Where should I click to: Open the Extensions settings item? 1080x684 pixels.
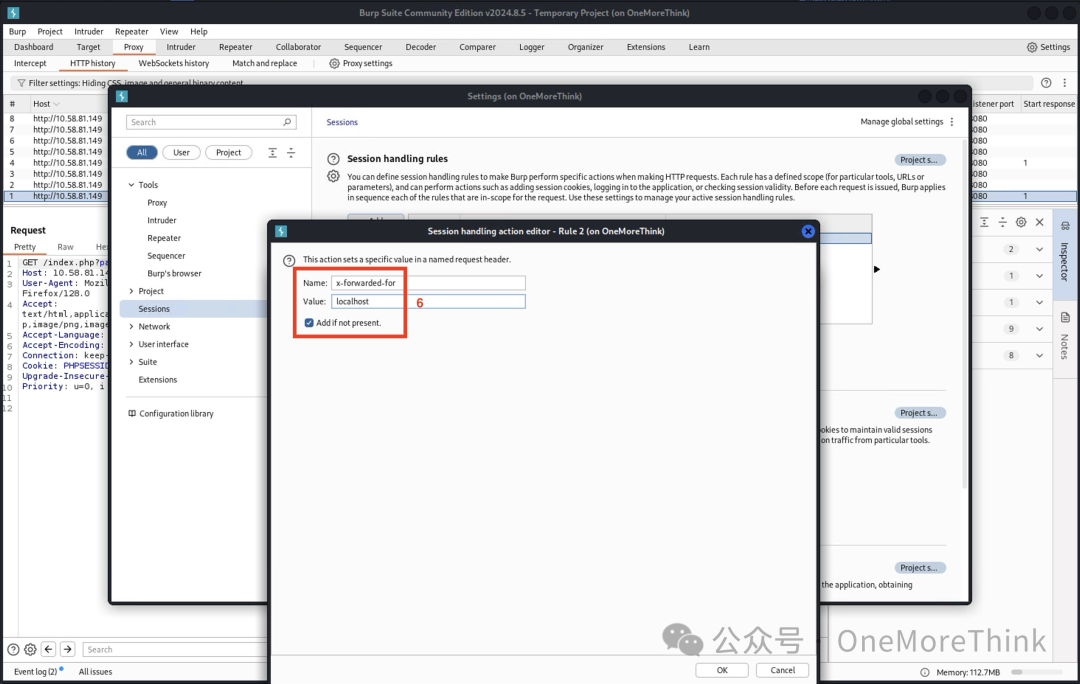pyautogui.click(x=158, y=380)
